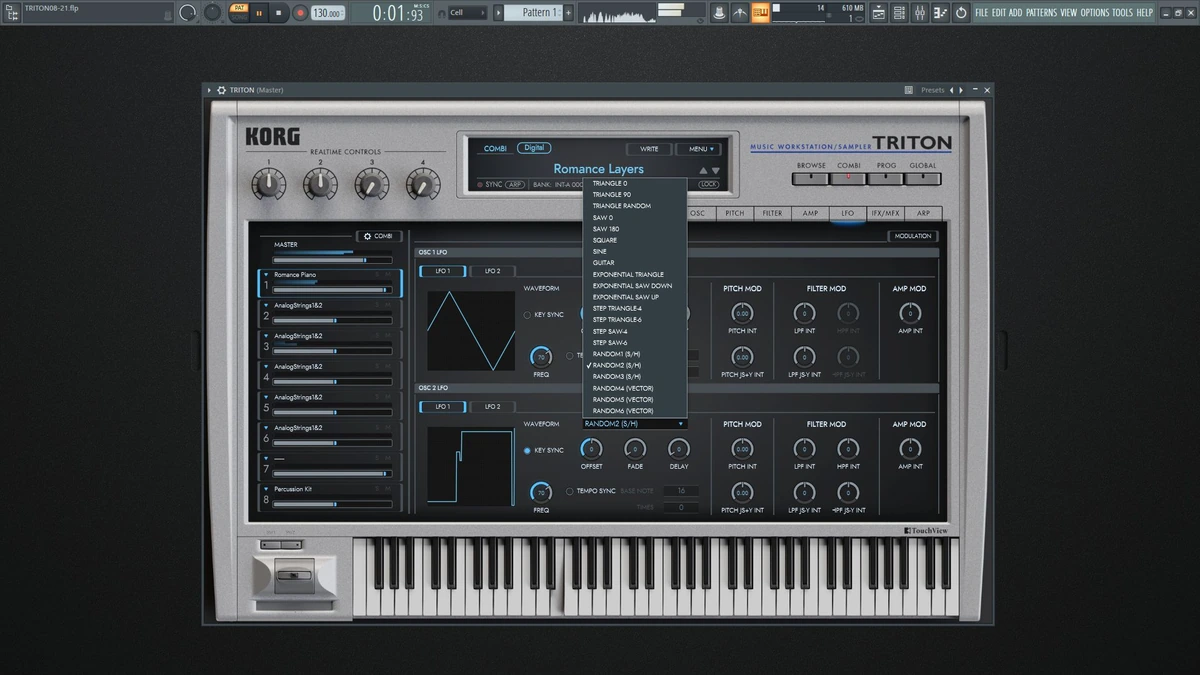1200x675 pixels.
Task: Select LFO 2 tab in OSC 1 LFO
Action: [x=492, y=271]
